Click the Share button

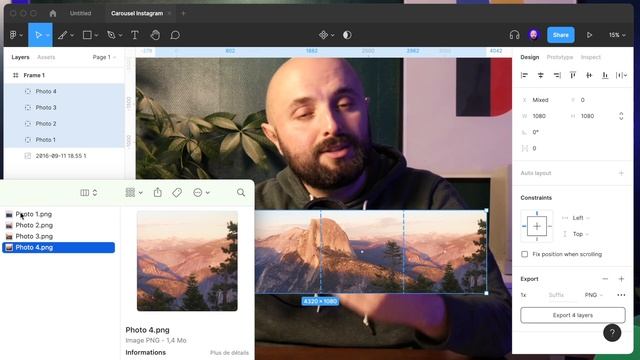[x=560, y=35]
